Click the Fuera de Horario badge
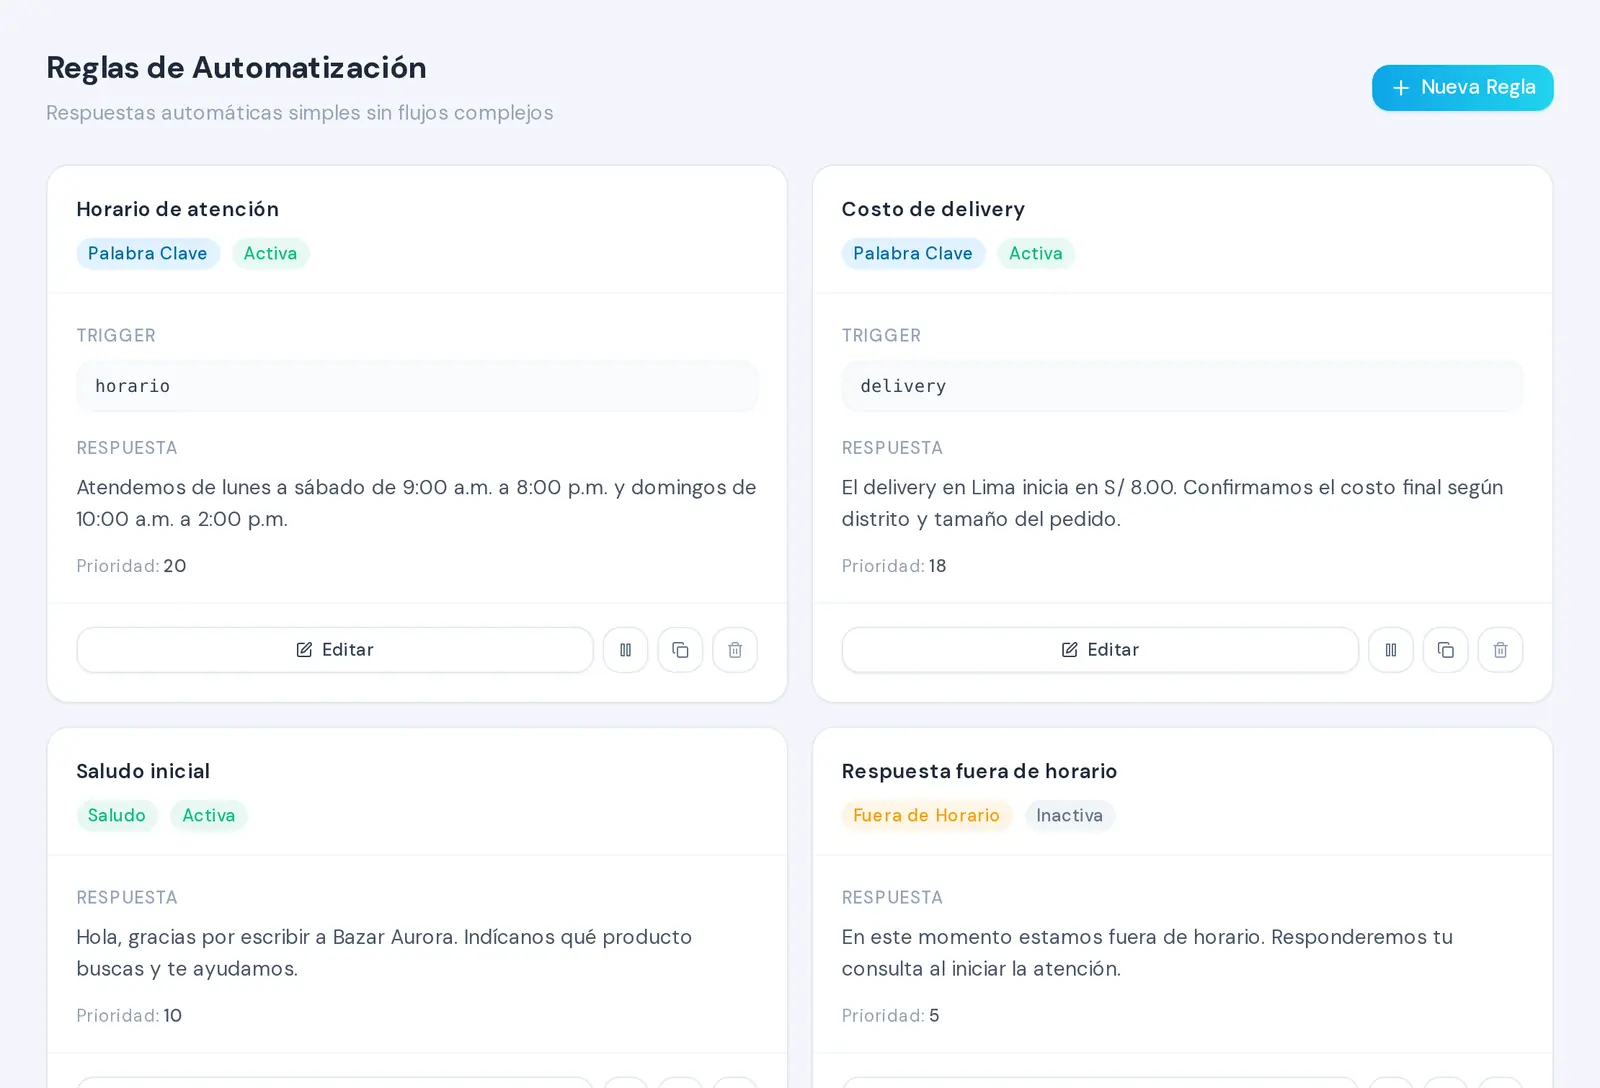This screenshot has height=1088, width=1600. pos(927,816)
